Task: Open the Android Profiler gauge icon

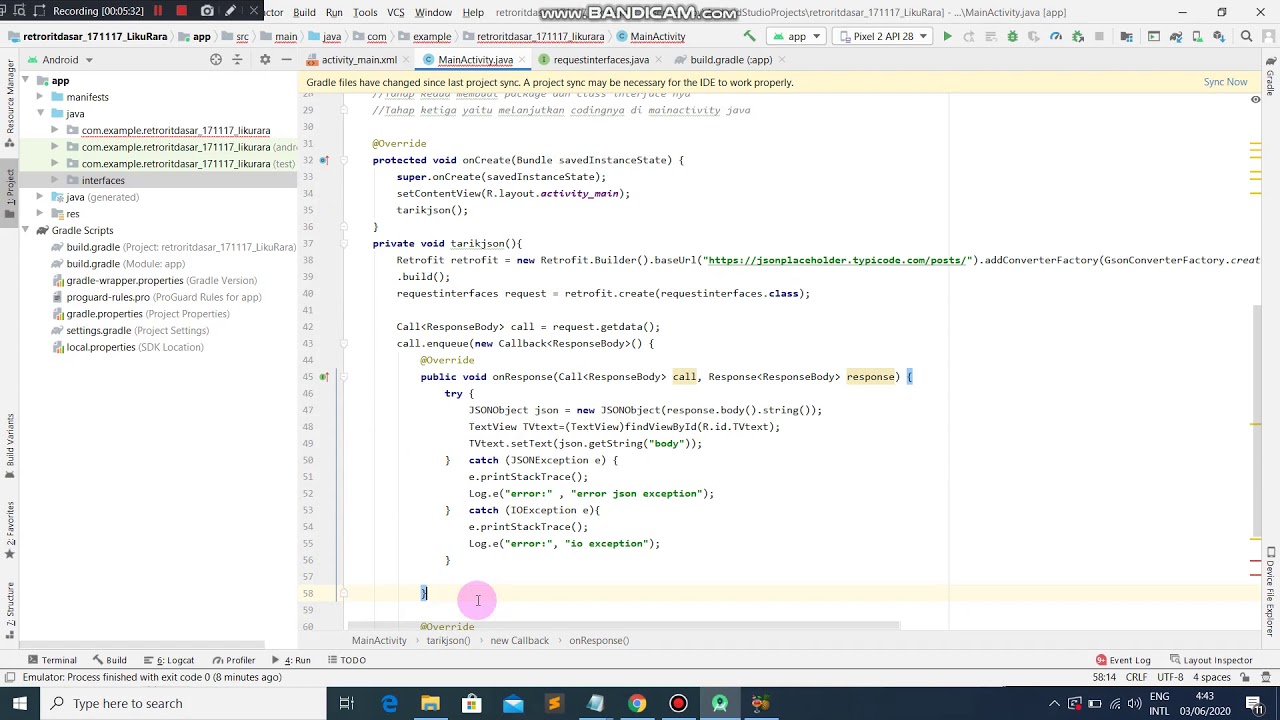Action: [x=1056, y=36]
